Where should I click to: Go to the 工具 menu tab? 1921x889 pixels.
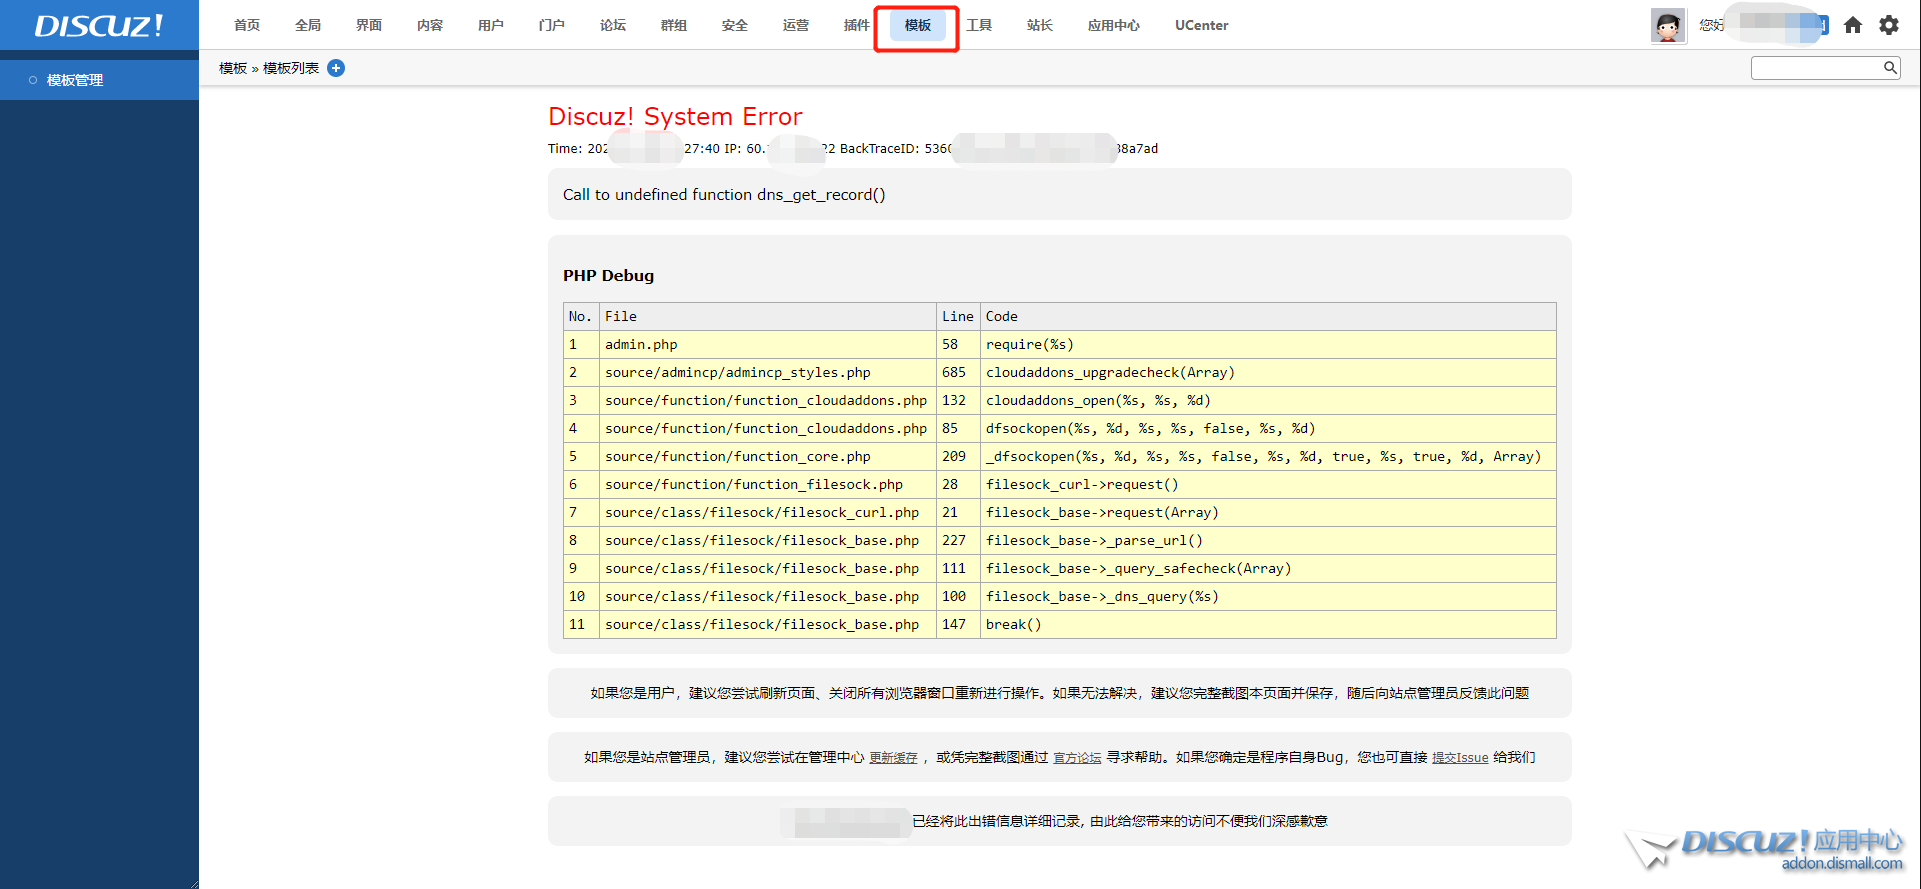979,25
